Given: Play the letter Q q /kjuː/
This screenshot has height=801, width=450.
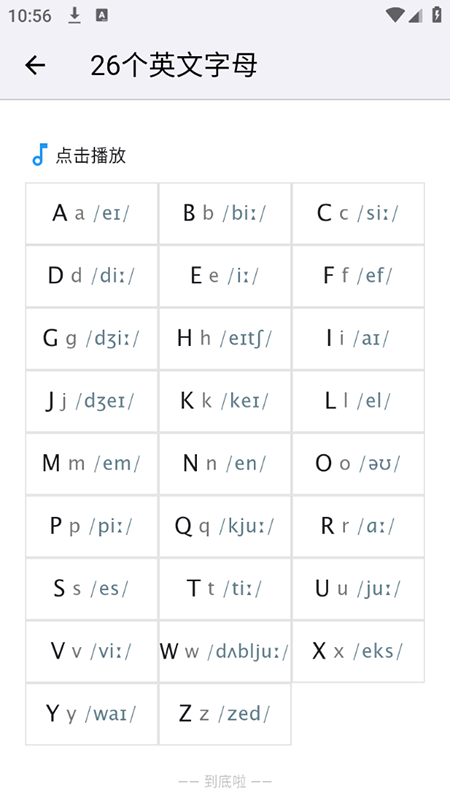Looking at the screenshot, I should (225, 526).
